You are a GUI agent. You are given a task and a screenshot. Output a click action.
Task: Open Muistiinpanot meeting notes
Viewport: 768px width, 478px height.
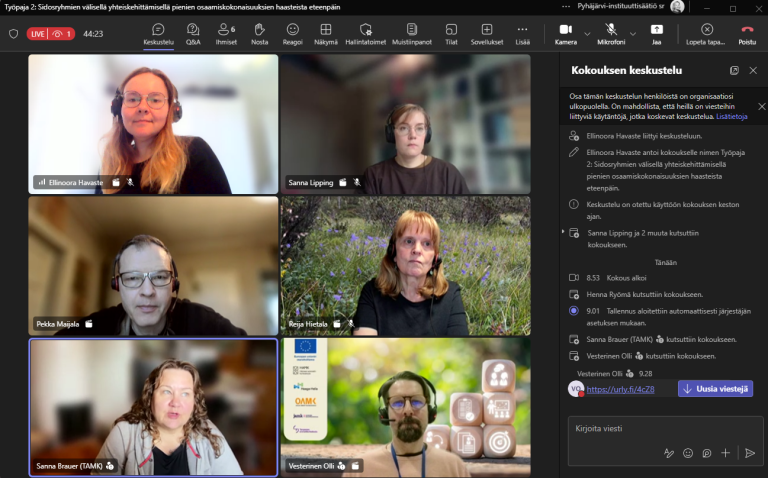[411, 34]
